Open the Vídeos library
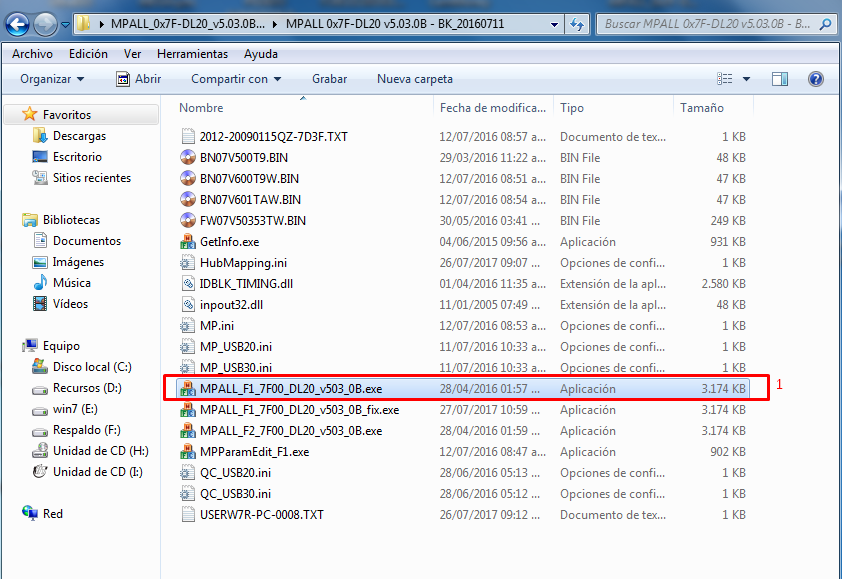 tap(70, 303)
